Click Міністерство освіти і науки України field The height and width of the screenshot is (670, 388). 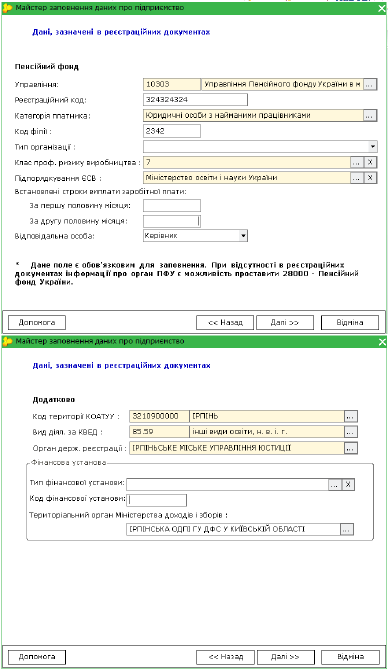click(247, 178)
